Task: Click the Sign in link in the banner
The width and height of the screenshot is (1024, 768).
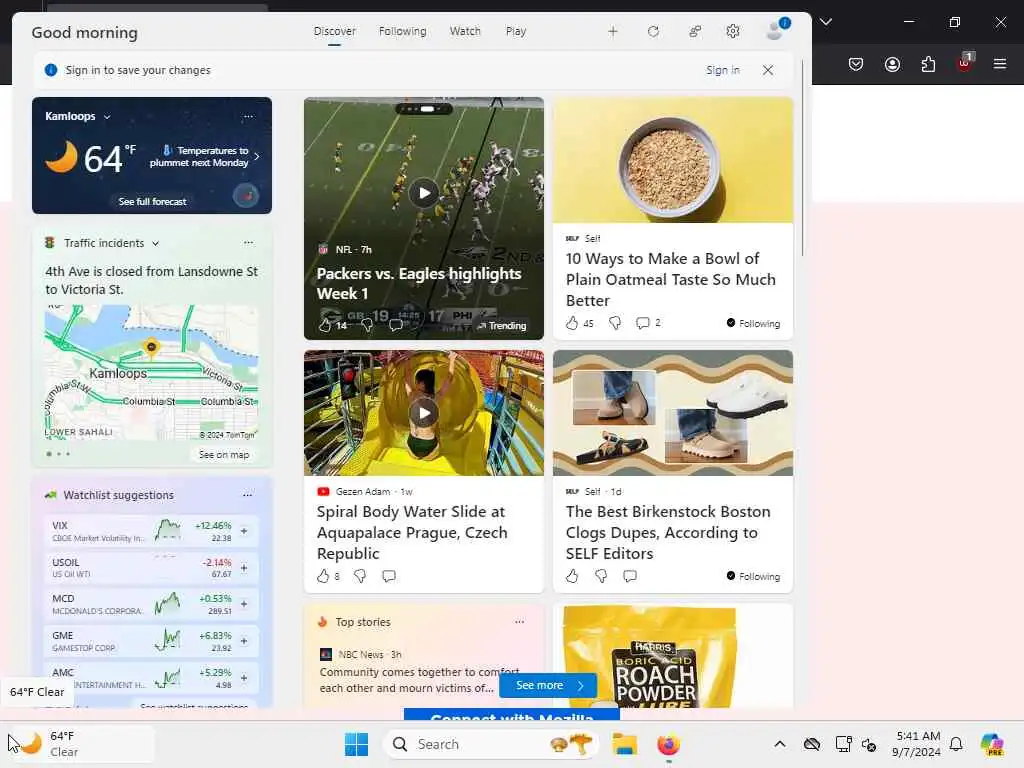Action: point(723,70)
